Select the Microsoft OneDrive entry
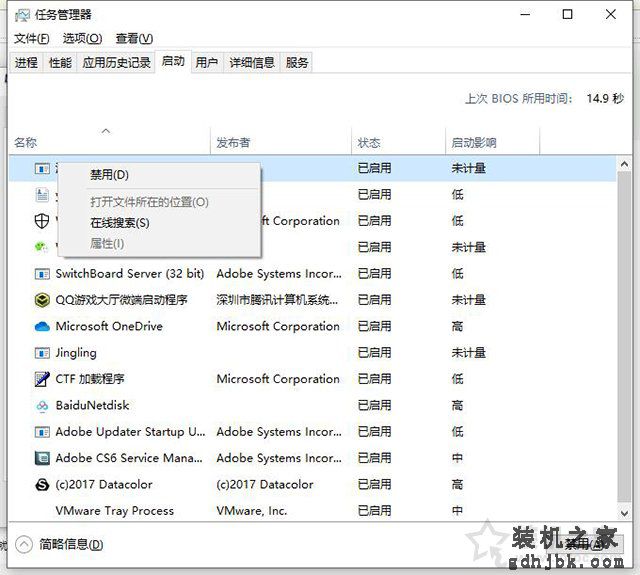Image resolution: width=640 pixels, height=575 pixels. coord(313,326)
